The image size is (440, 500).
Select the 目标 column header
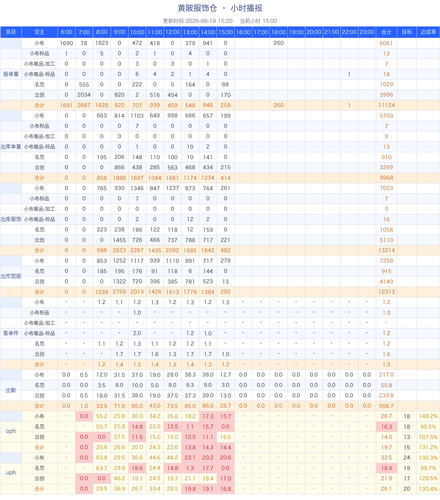coord(407,32)
